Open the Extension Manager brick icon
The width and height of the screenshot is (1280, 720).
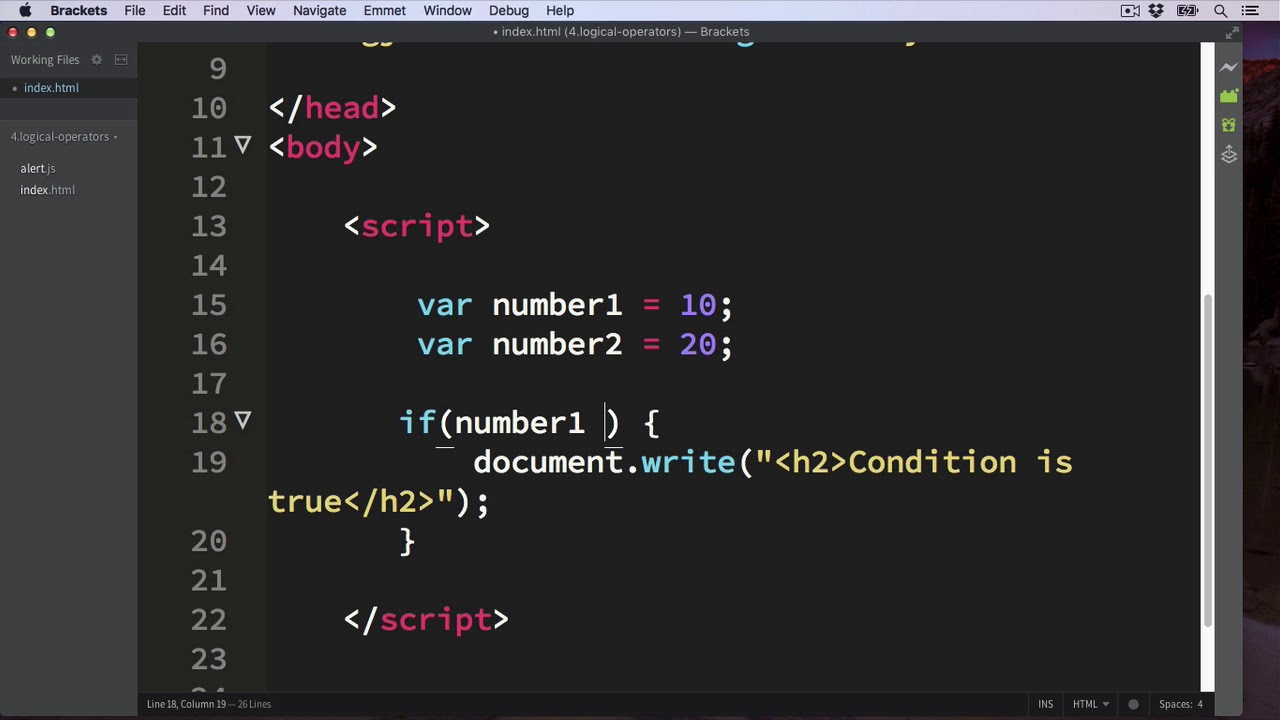point(1229,96)
